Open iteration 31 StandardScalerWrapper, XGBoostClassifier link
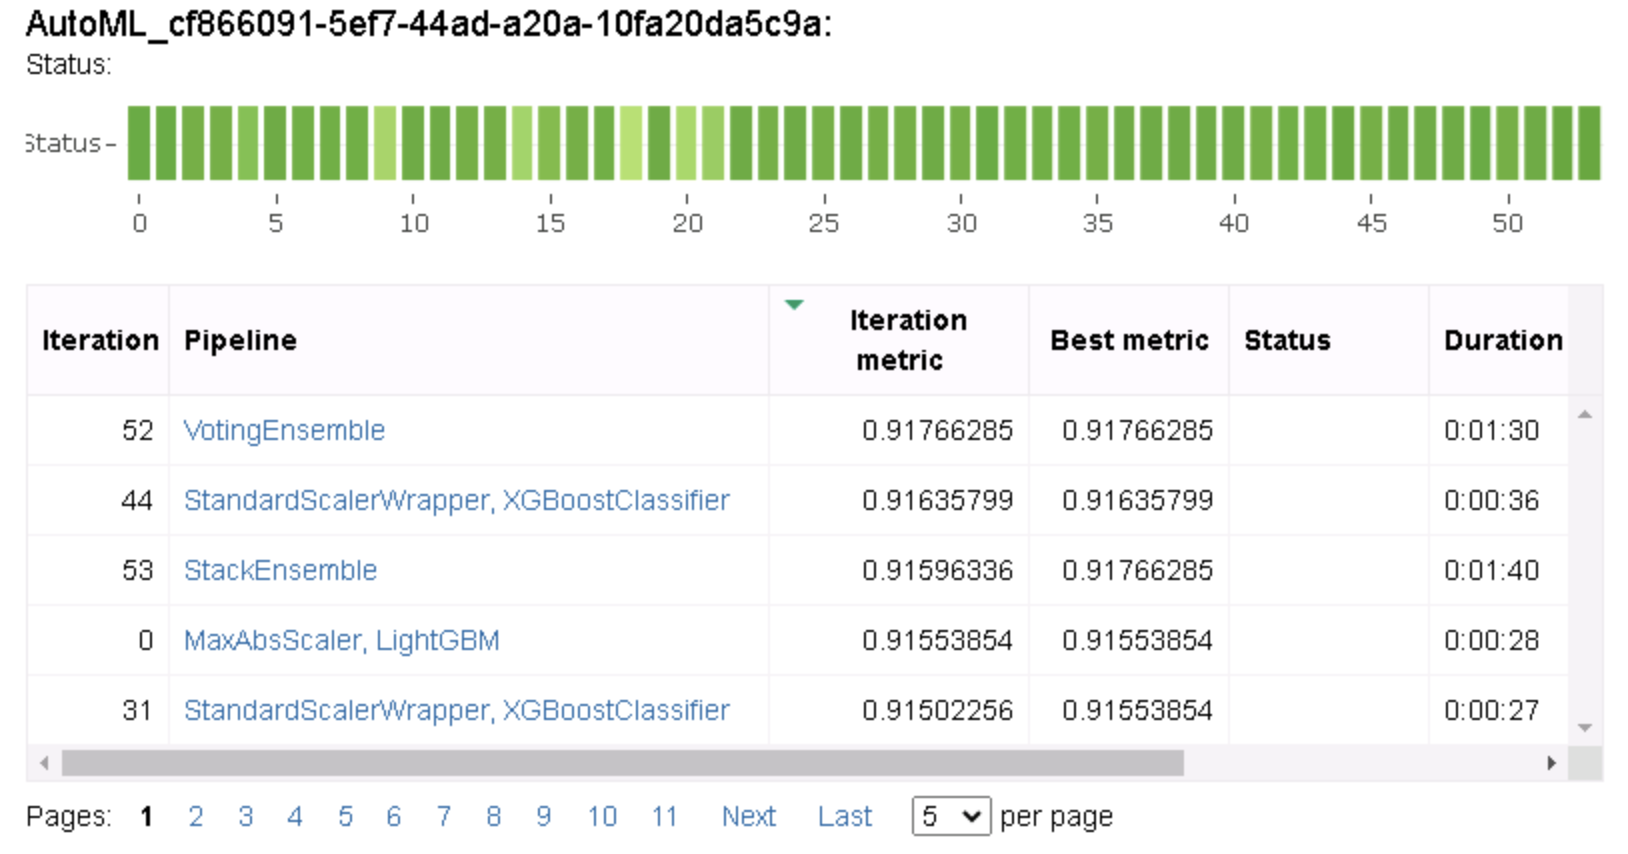The width and height of the screenshot is (1628, 854). [x=456, y=710]
